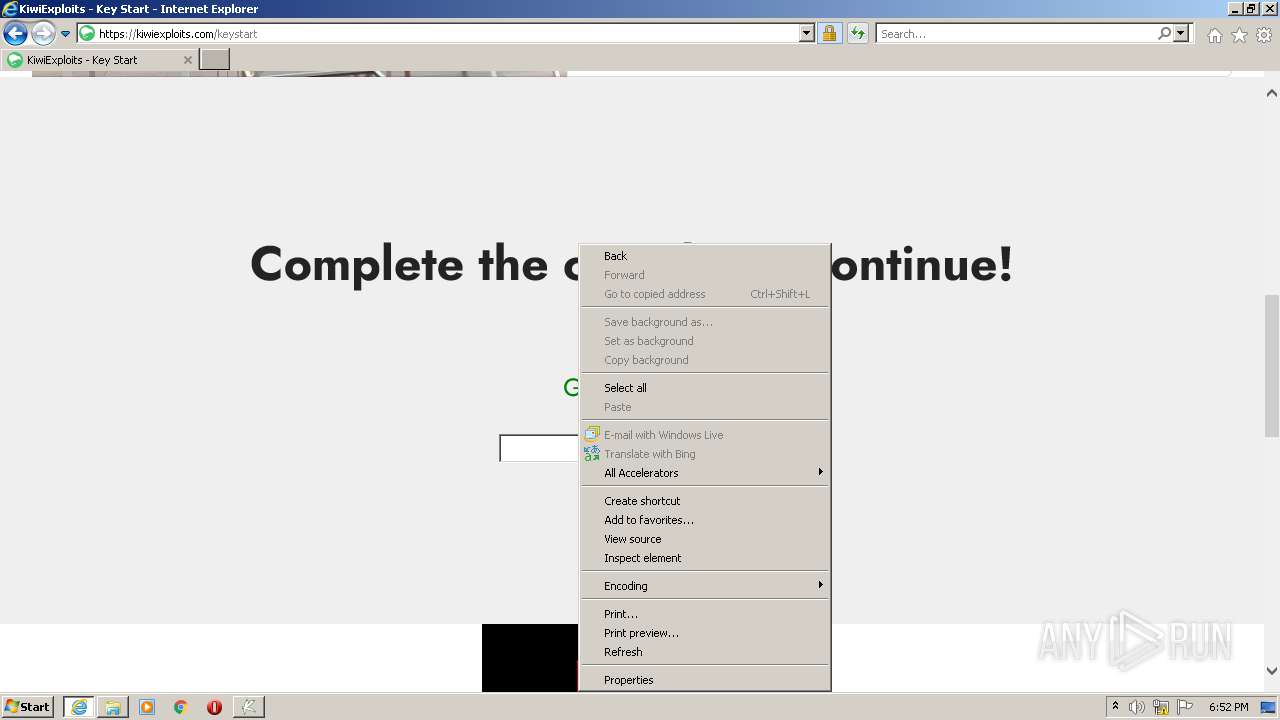Screen dimensions: 1280x720
Task: Choose Create shortcut in context menu
Action: point(705,501)
